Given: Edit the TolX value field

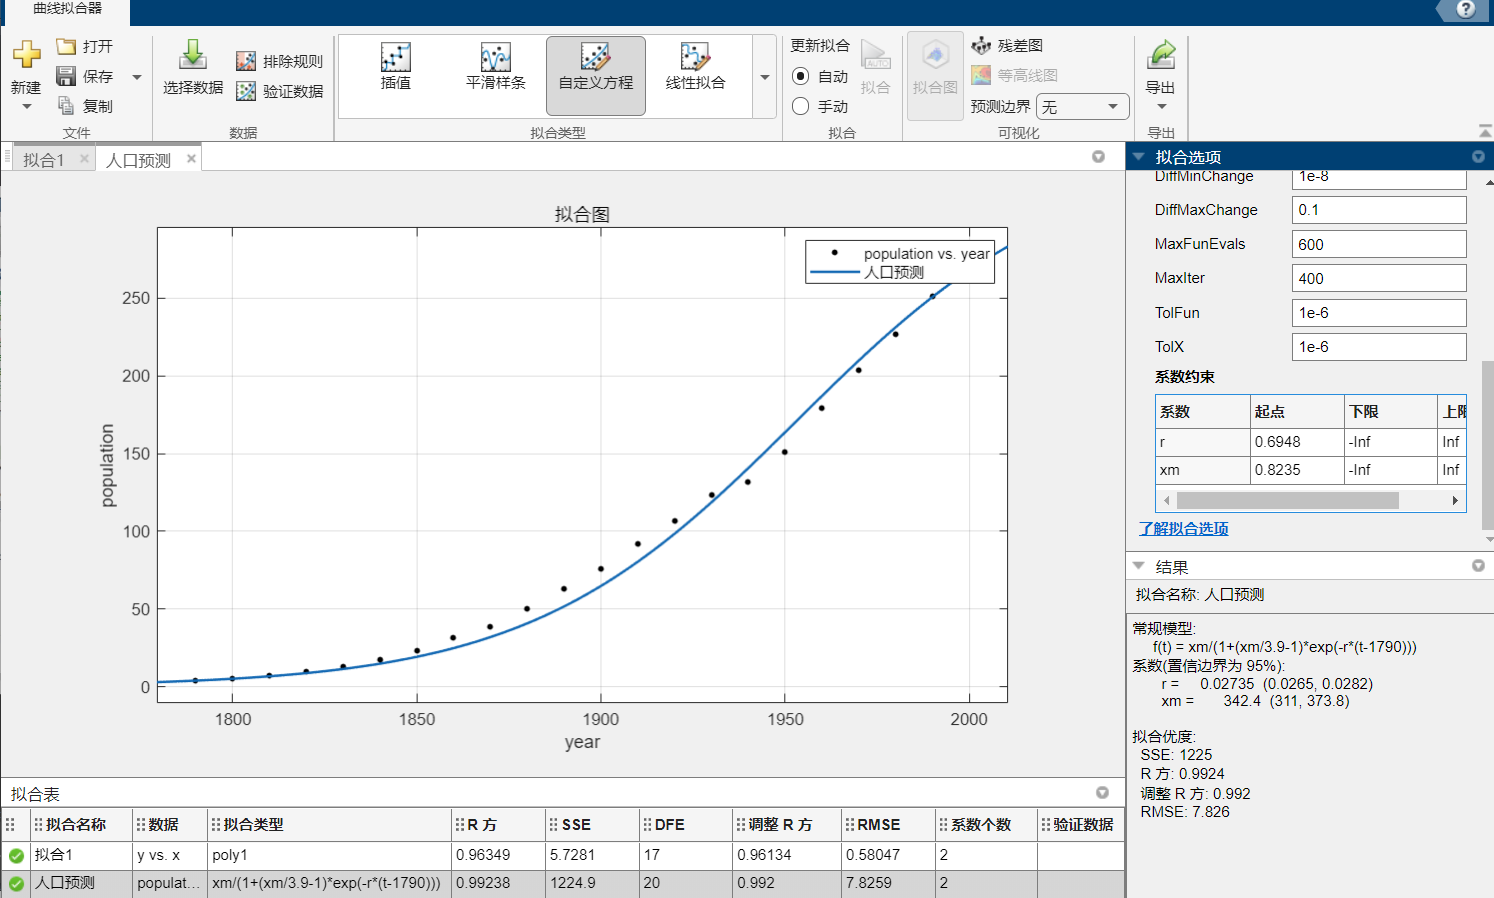Looking at the screenshot, I should pyautogui.click(x=1379, y=347).
